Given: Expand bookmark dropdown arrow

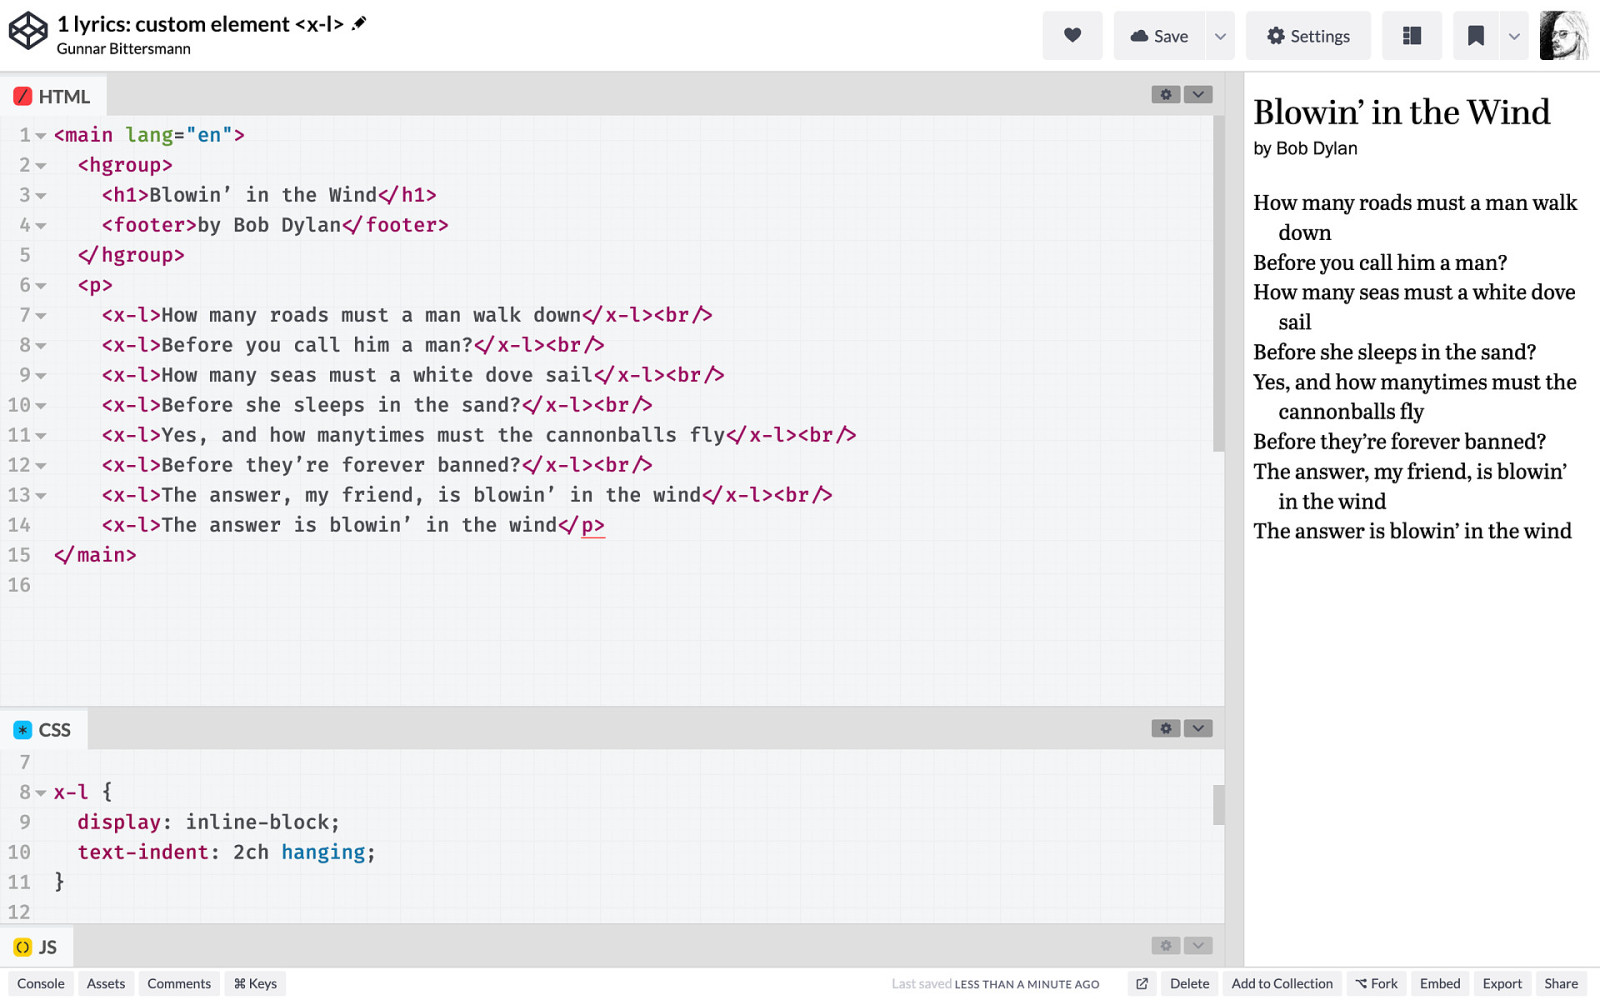Looking at the screenshot, I should (x=1514, y=36).
